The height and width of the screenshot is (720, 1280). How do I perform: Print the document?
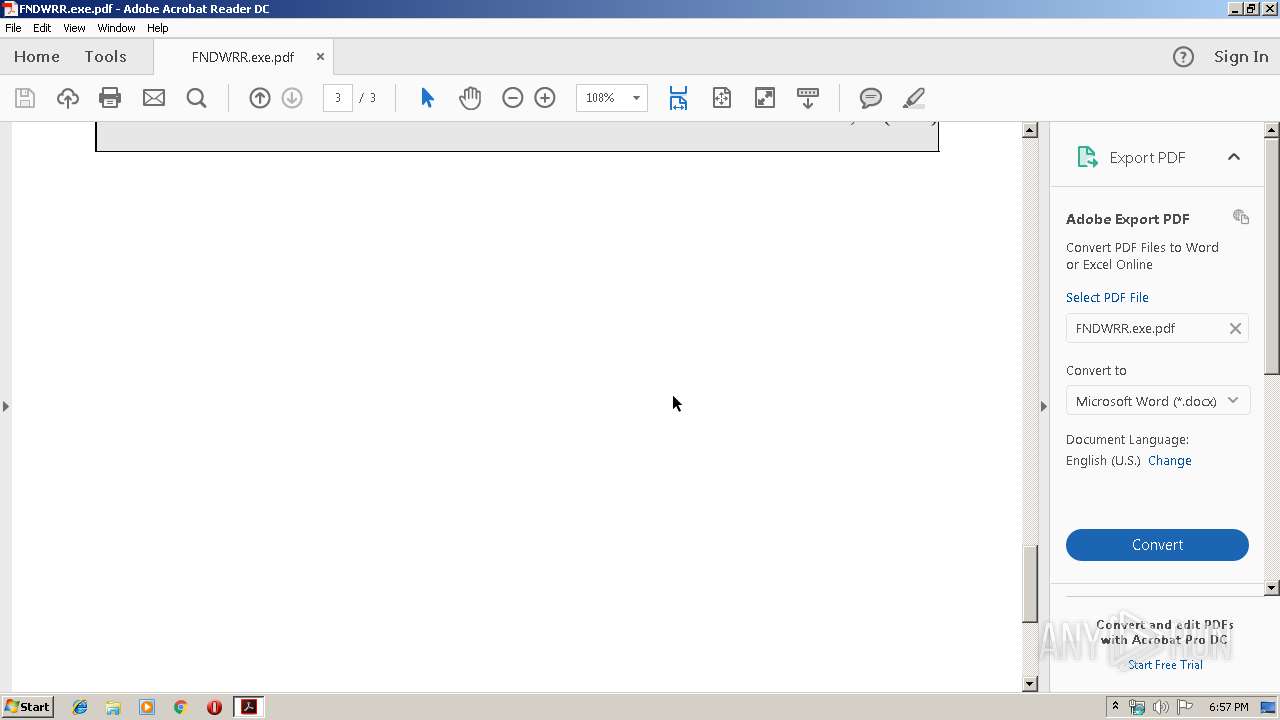(x=110, y=98)
